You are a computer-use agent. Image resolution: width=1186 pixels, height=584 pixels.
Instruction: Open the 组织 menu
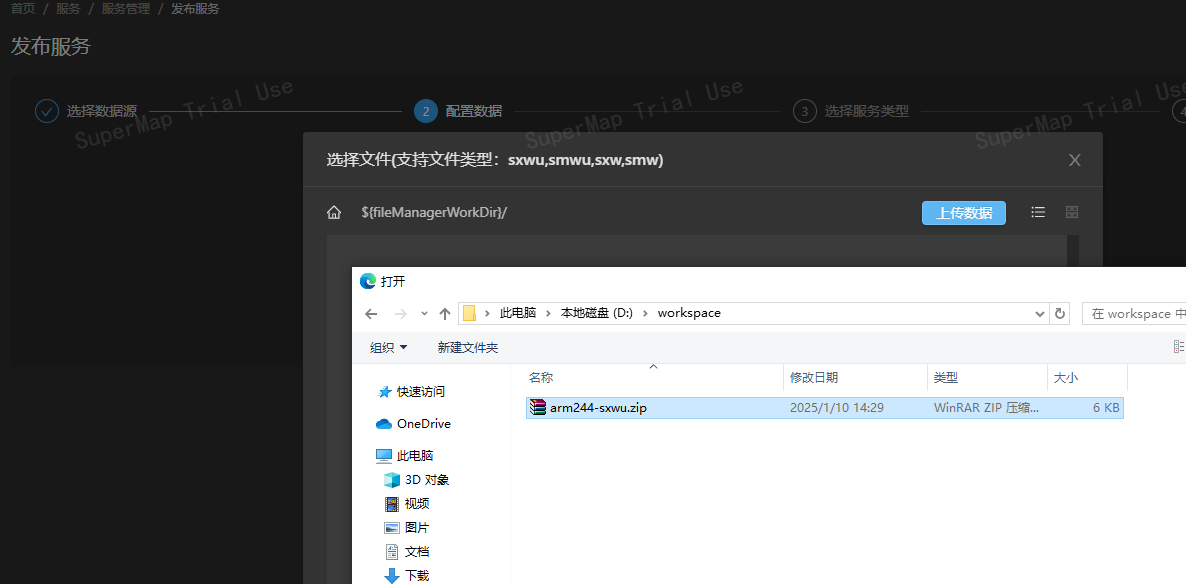tap(389, 348)
